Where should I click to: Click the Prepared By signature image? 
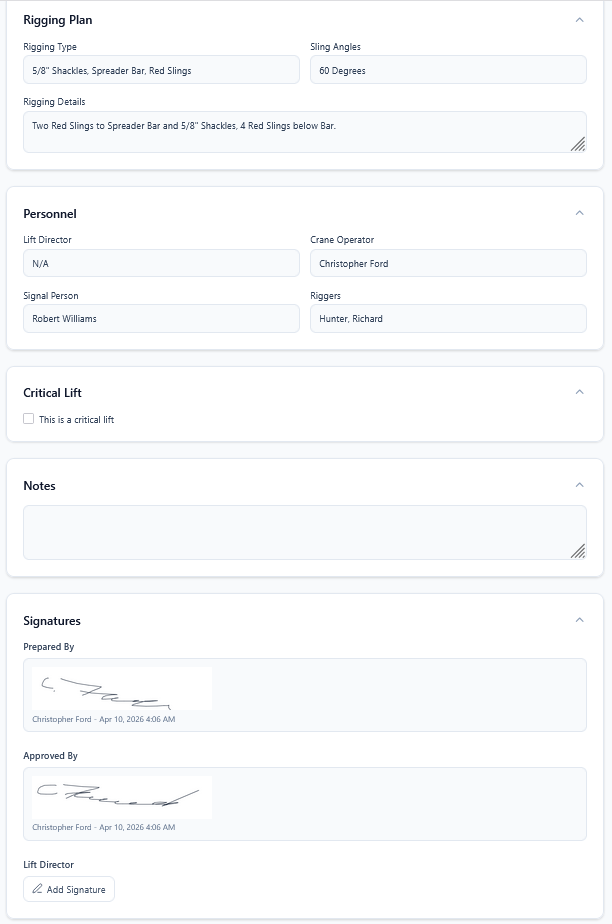(122, 688)
